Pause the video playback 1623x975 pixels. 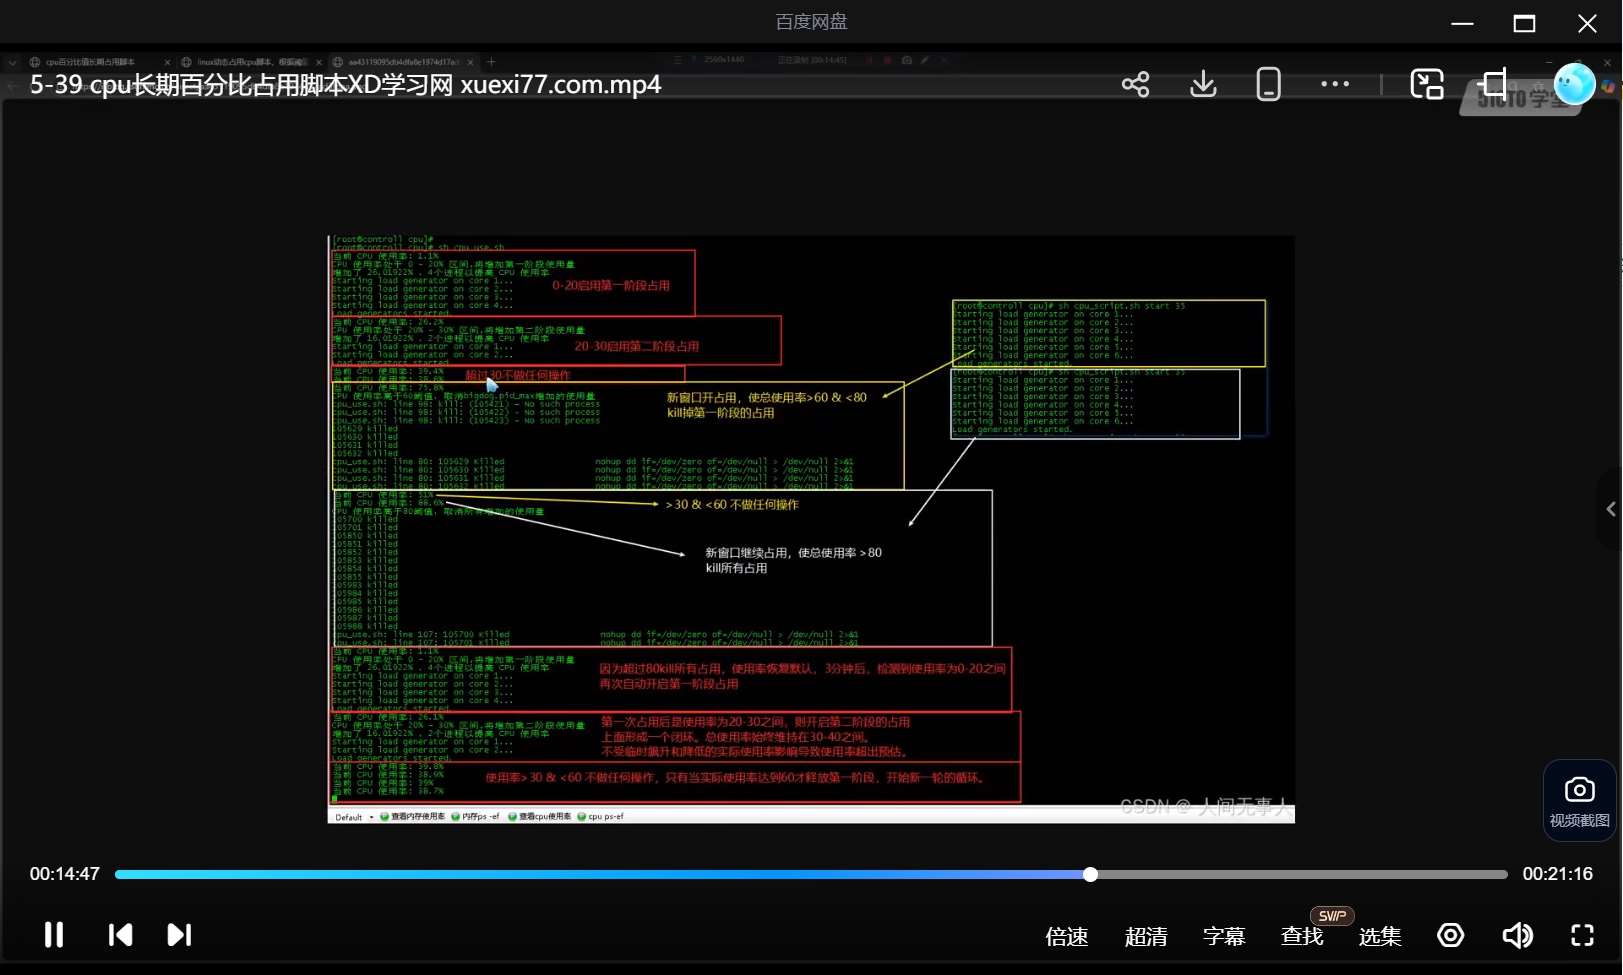tap(54, 935)
